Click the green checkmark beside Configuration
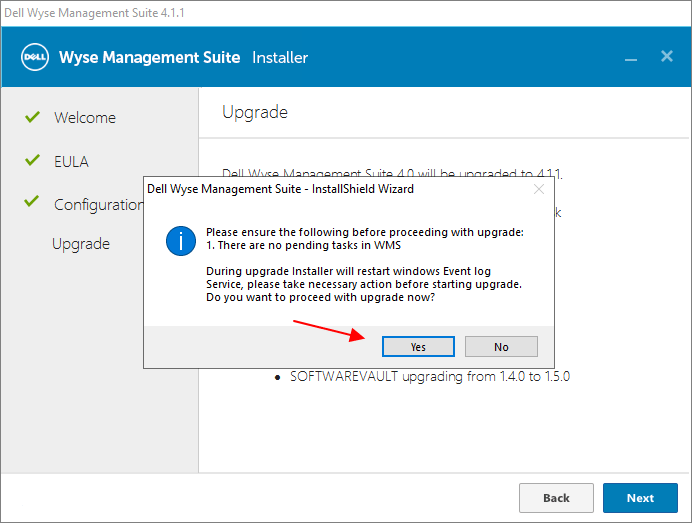This screenshot has height=523, width=692. (31, 203)
